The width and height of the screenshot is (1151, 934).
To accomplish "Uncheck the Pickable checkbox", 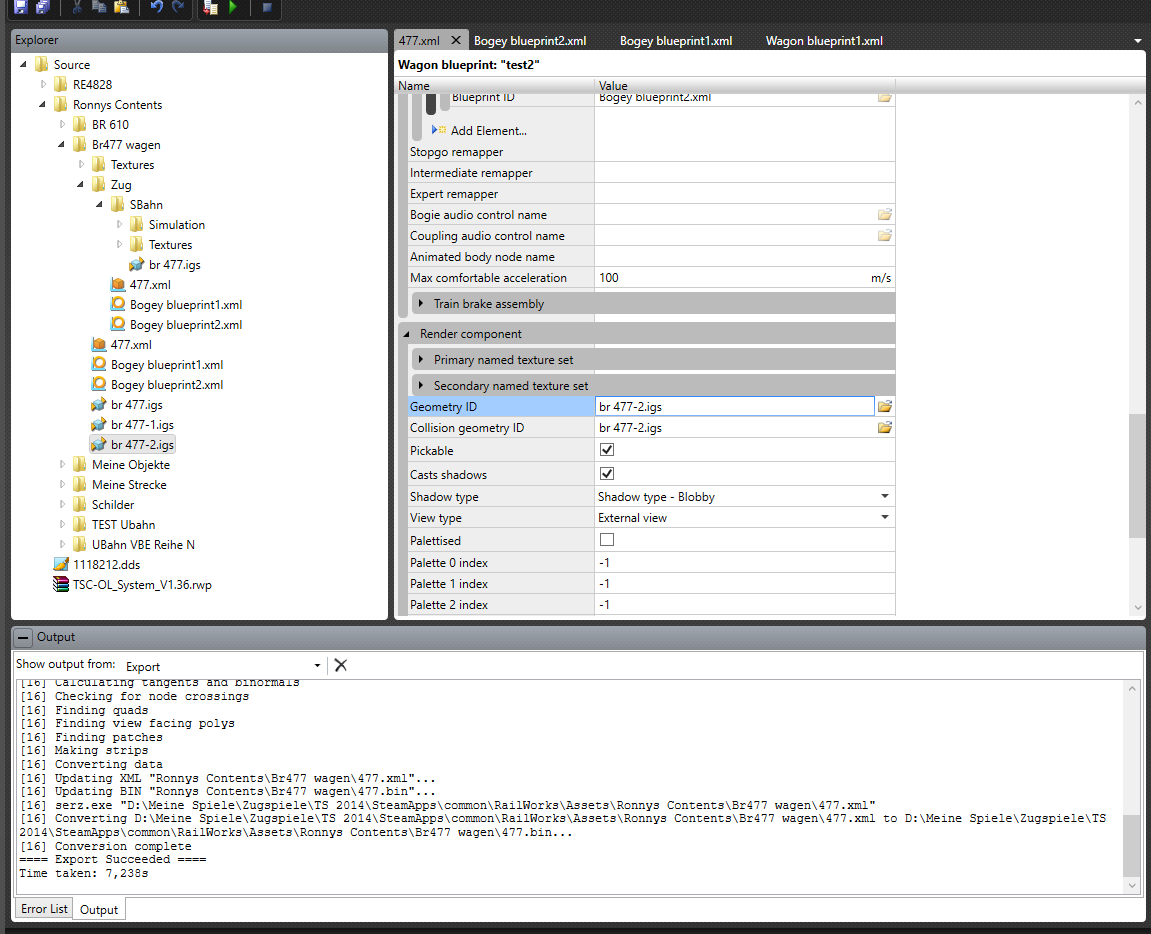I will [x=607, y=451].
